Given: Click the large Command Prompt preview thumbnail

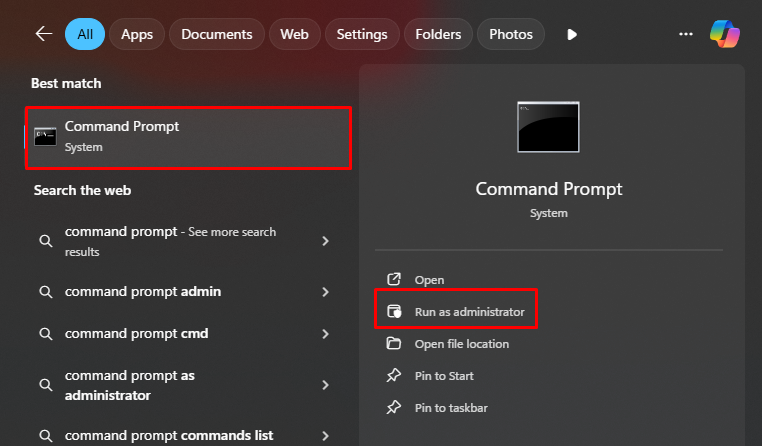Looking at the screenshot, I should pos(548,127).
